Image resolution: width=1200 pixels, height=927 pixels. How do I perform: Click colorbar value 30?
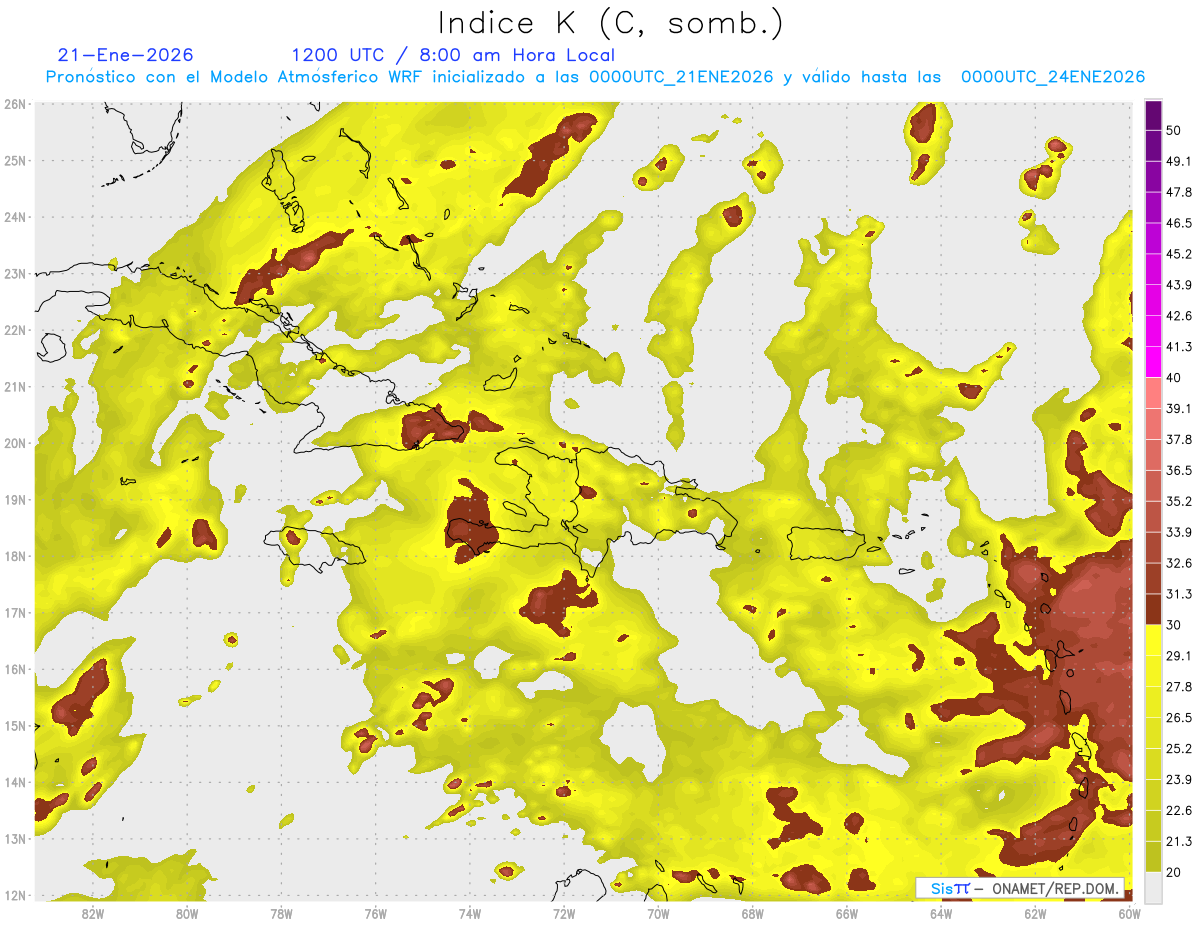(1174, 625)
